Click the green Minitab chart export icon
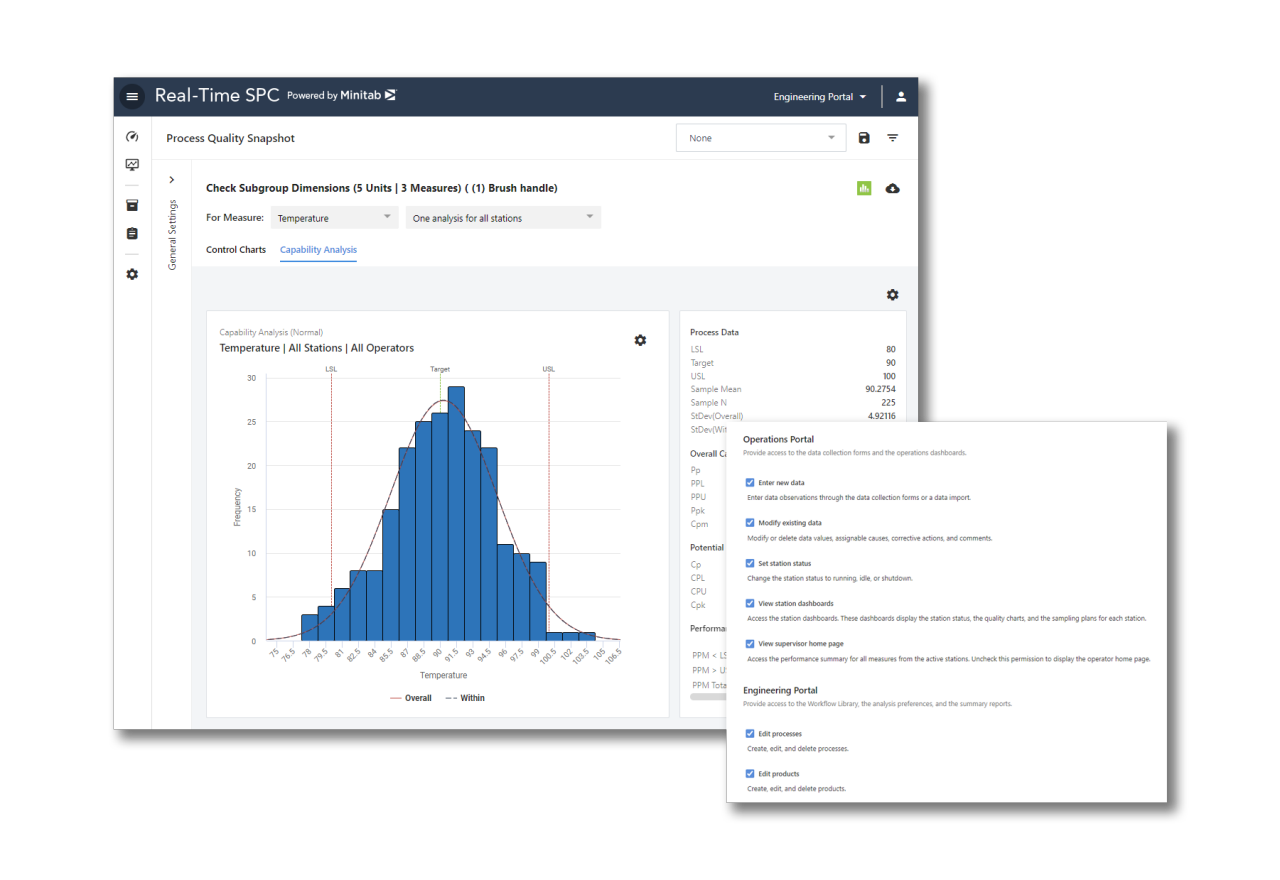 tap(863, 188)
